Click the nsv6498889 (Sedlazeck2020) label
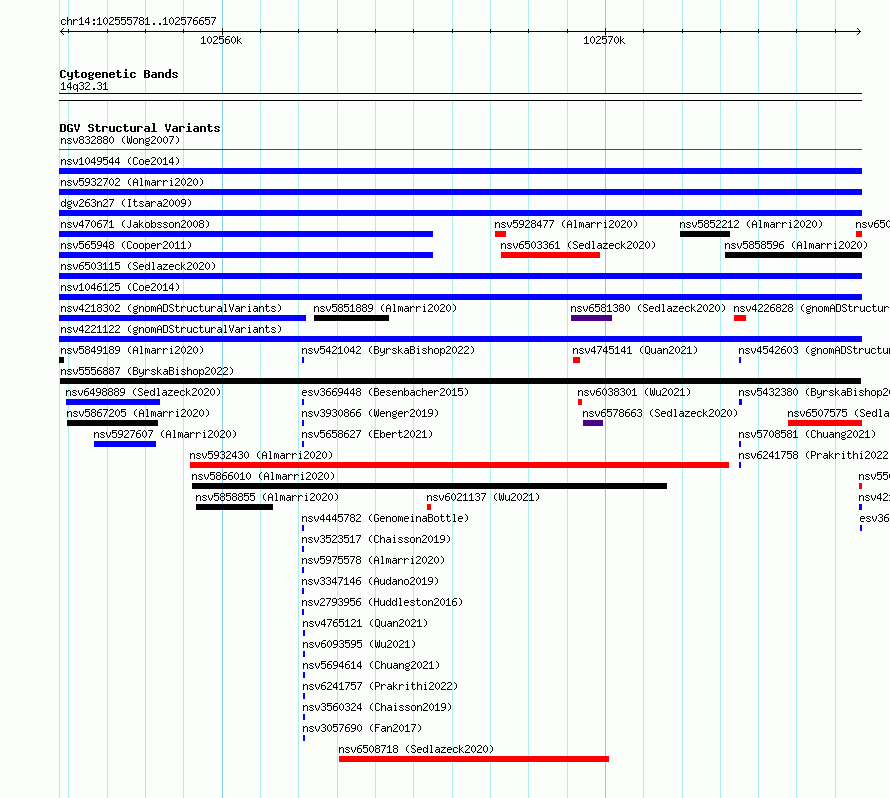 tap(143, 392)
